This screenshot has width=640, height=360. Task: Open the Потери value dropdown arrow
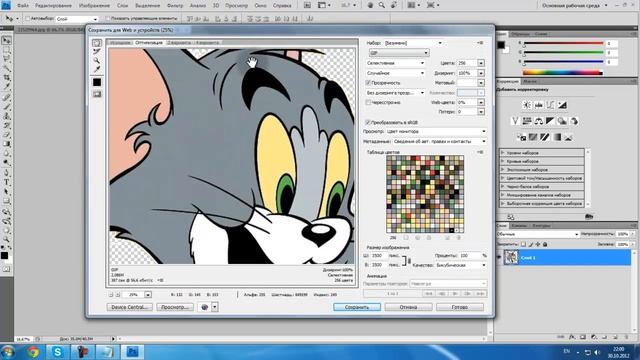(481, 111)
